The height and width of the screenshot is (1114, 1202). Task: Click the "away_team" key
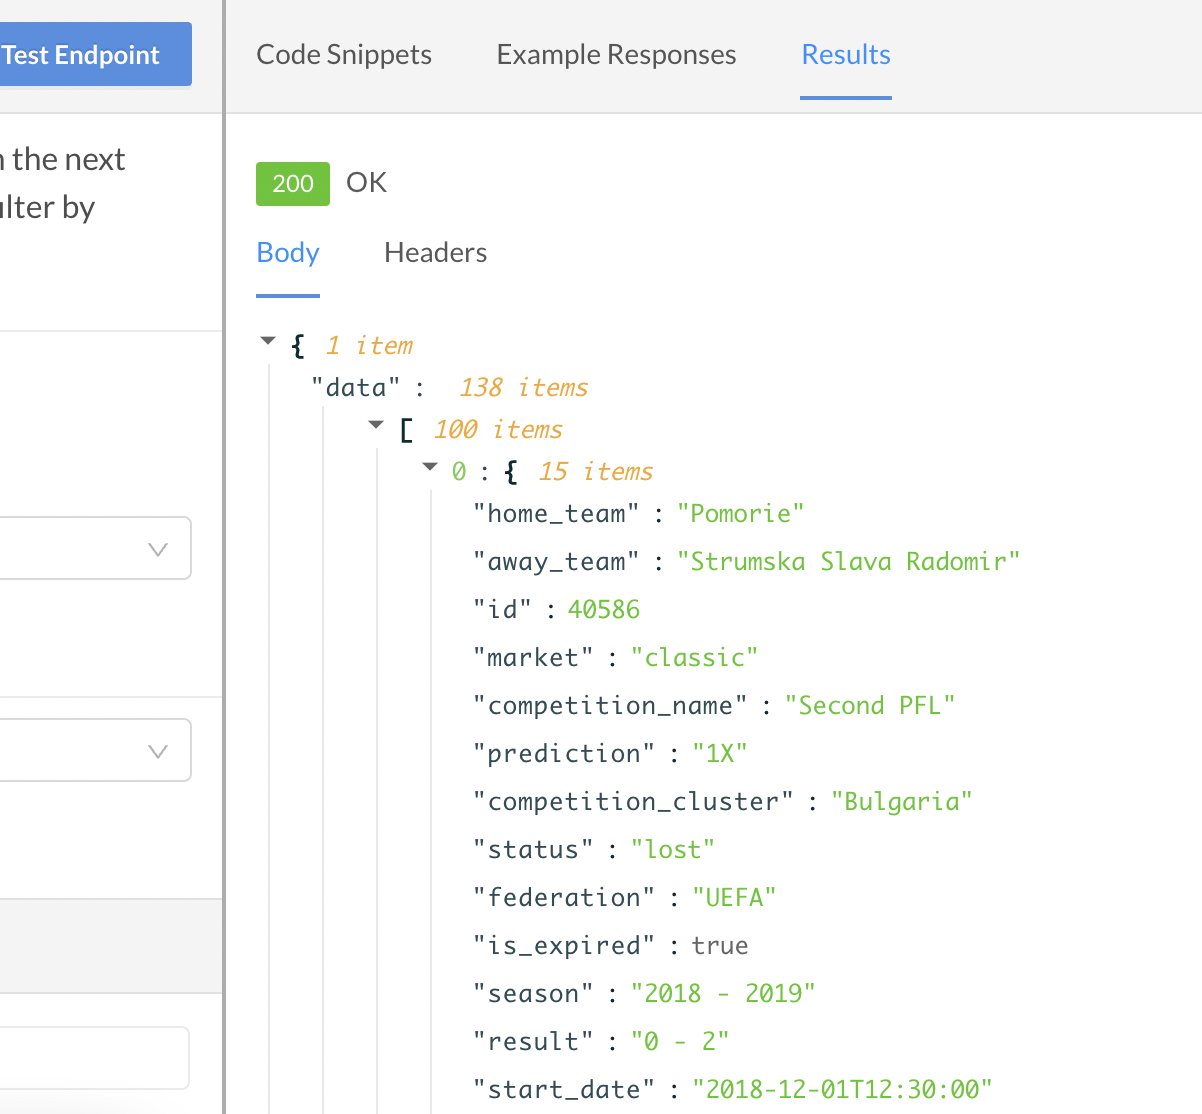pos(556,562)
